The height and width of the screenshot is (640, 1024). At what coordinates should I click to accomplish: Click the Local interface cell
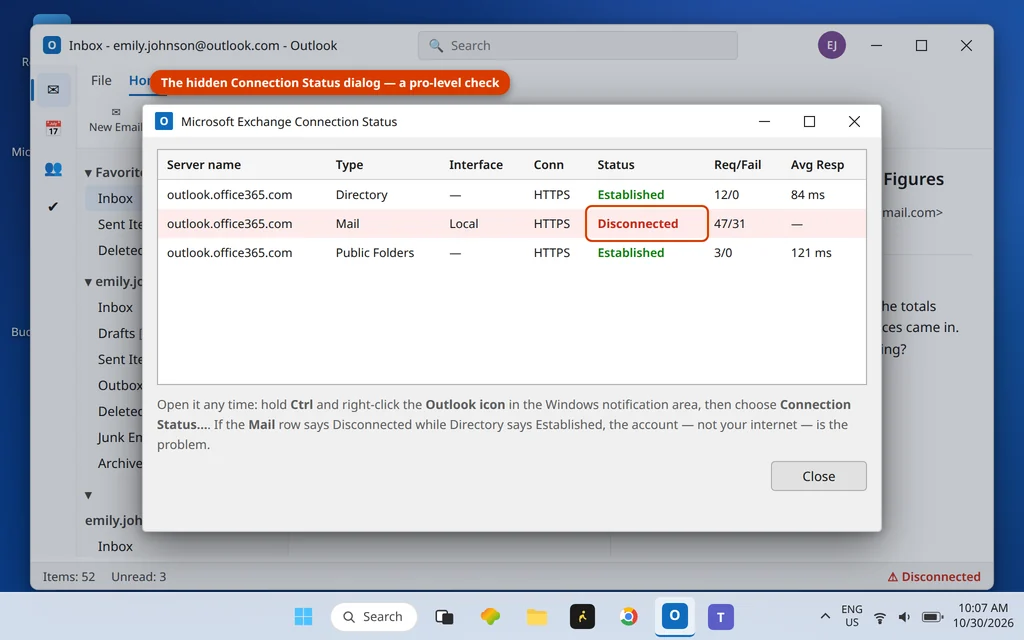point(464,223)
